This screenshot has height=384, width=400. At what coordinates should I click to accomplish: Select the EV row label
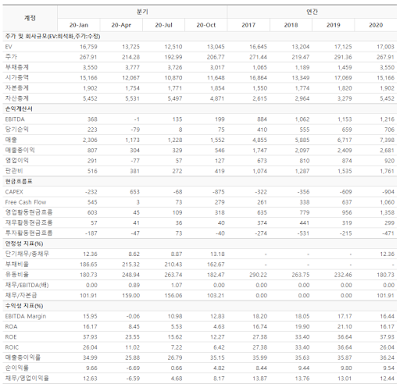9,47
